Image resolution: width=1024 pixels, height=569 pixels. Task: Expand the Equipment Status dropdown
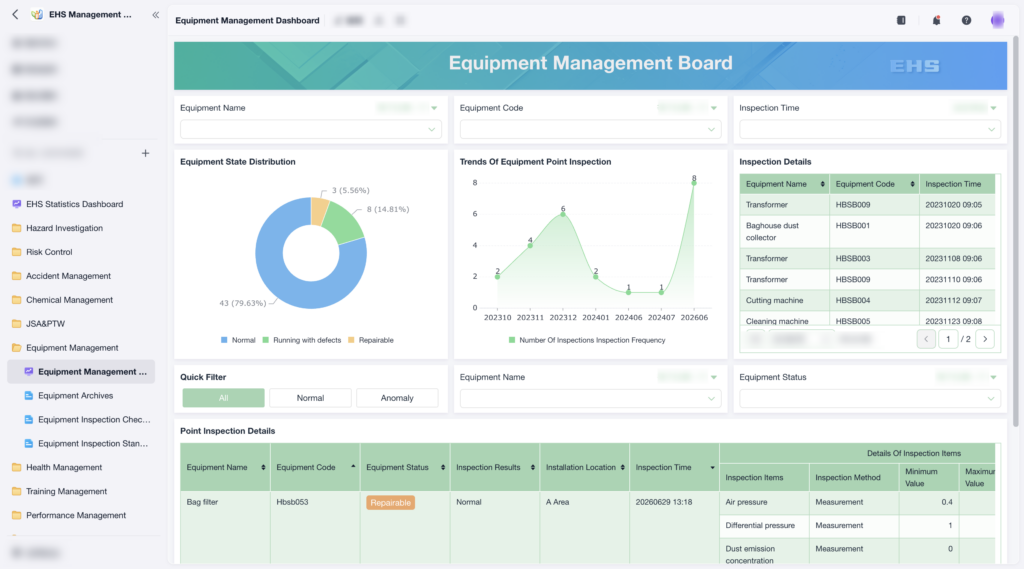(870, 398)
